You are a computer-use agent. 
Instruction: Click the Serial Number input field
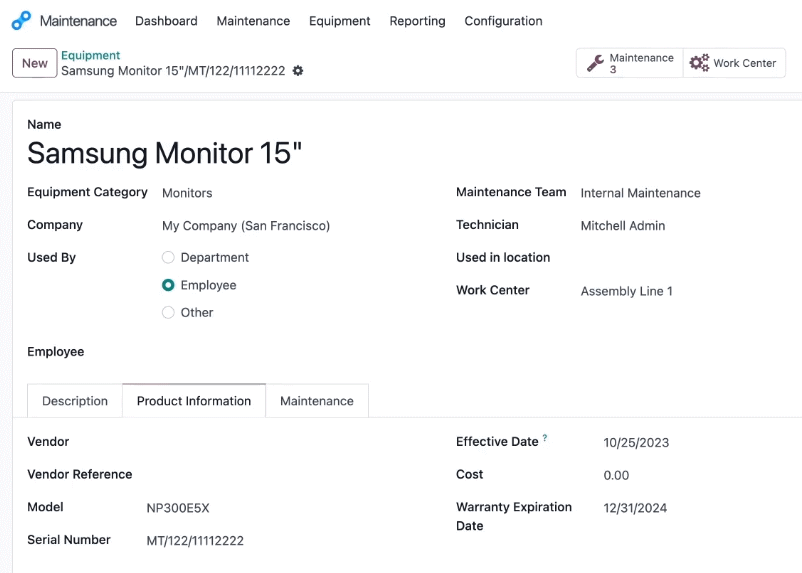286,540
